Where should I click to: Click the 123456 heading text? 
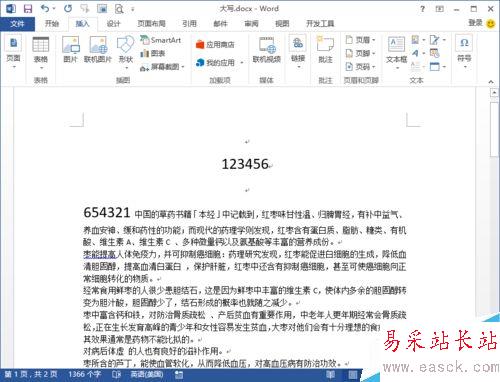[245, 164]
